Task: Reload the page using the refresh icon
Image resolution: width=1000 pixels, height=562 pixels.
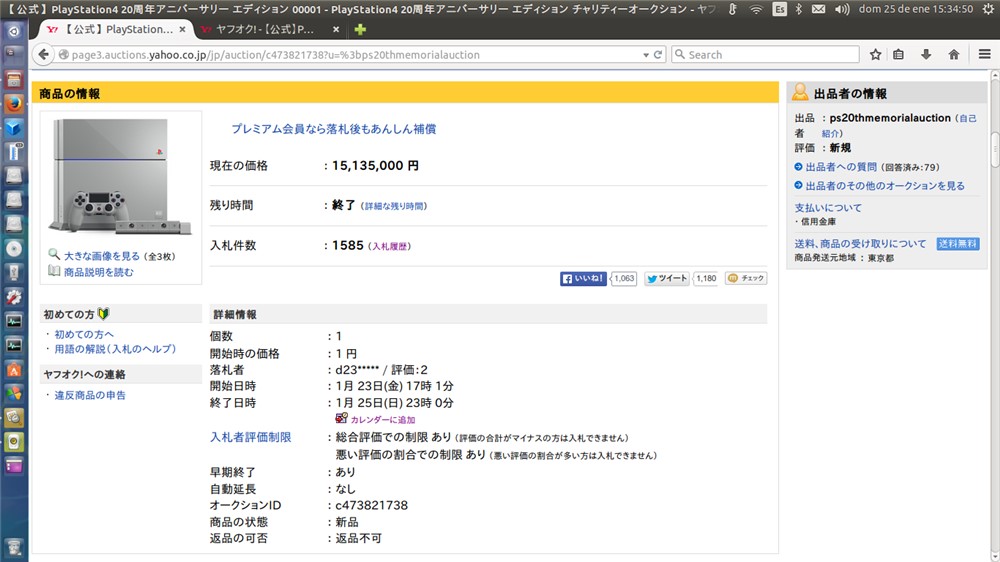Action: tap(658, 55)
